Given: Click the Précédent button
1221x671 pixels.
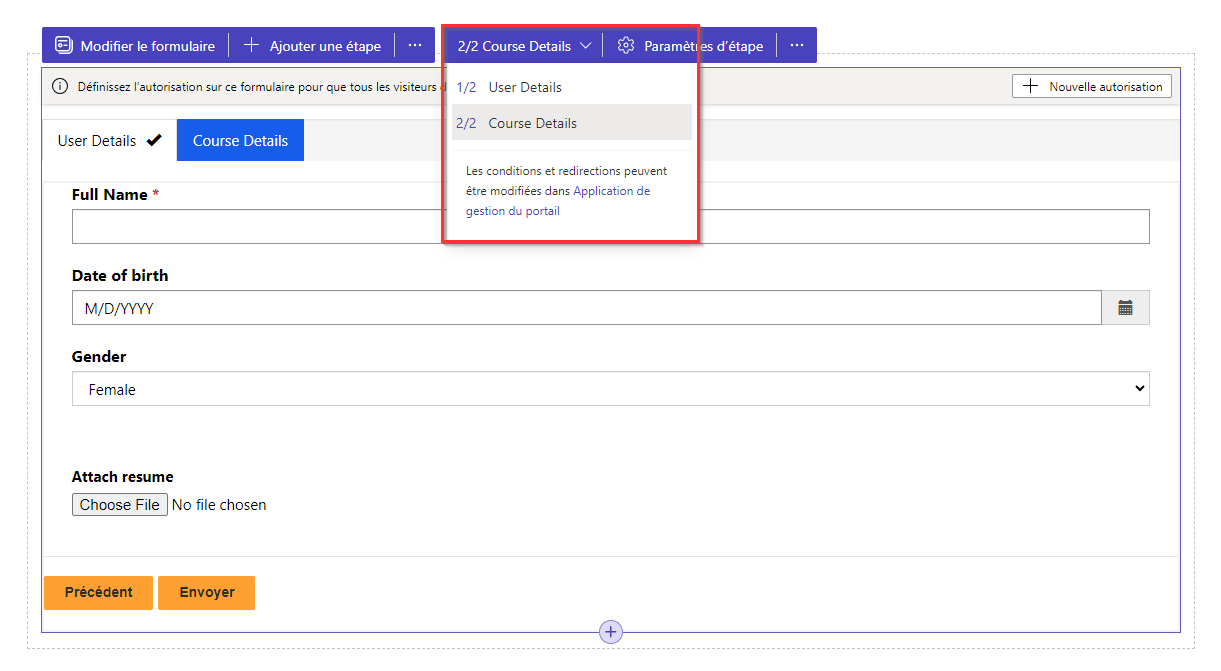Looking at the screenshot, I should [98, 592].
